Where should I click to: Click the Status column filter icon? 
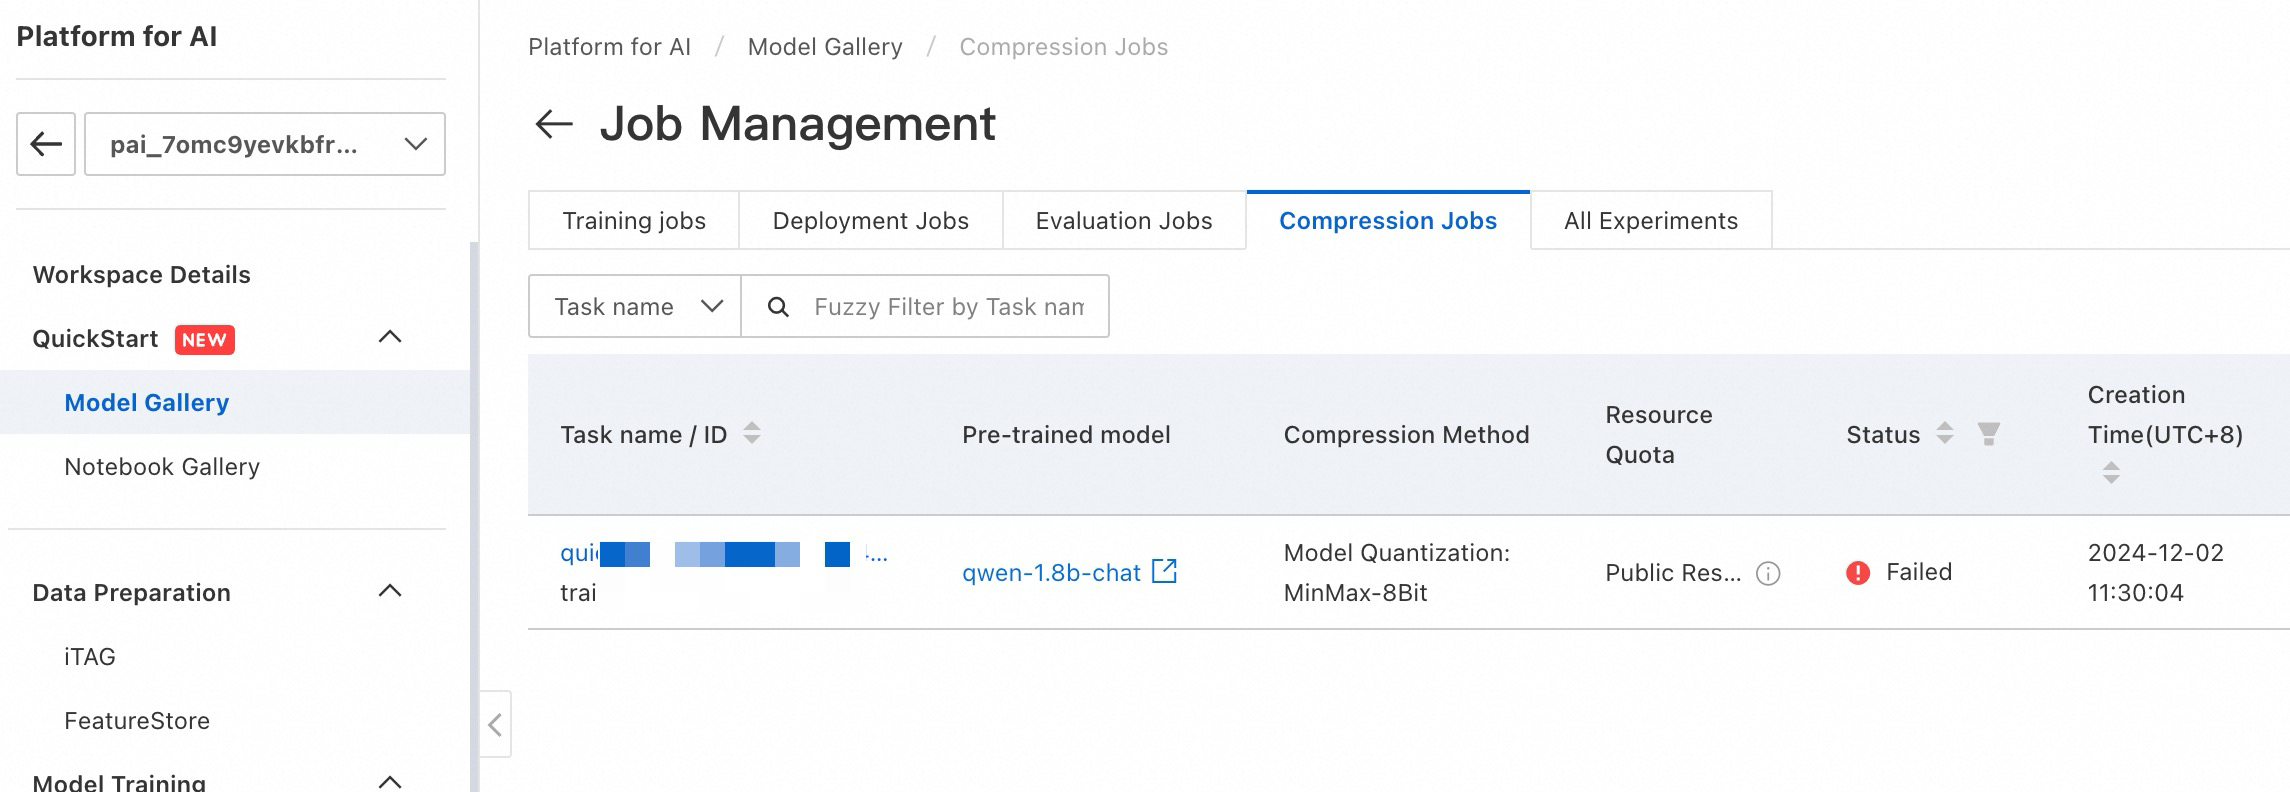tap(1989, 434)
